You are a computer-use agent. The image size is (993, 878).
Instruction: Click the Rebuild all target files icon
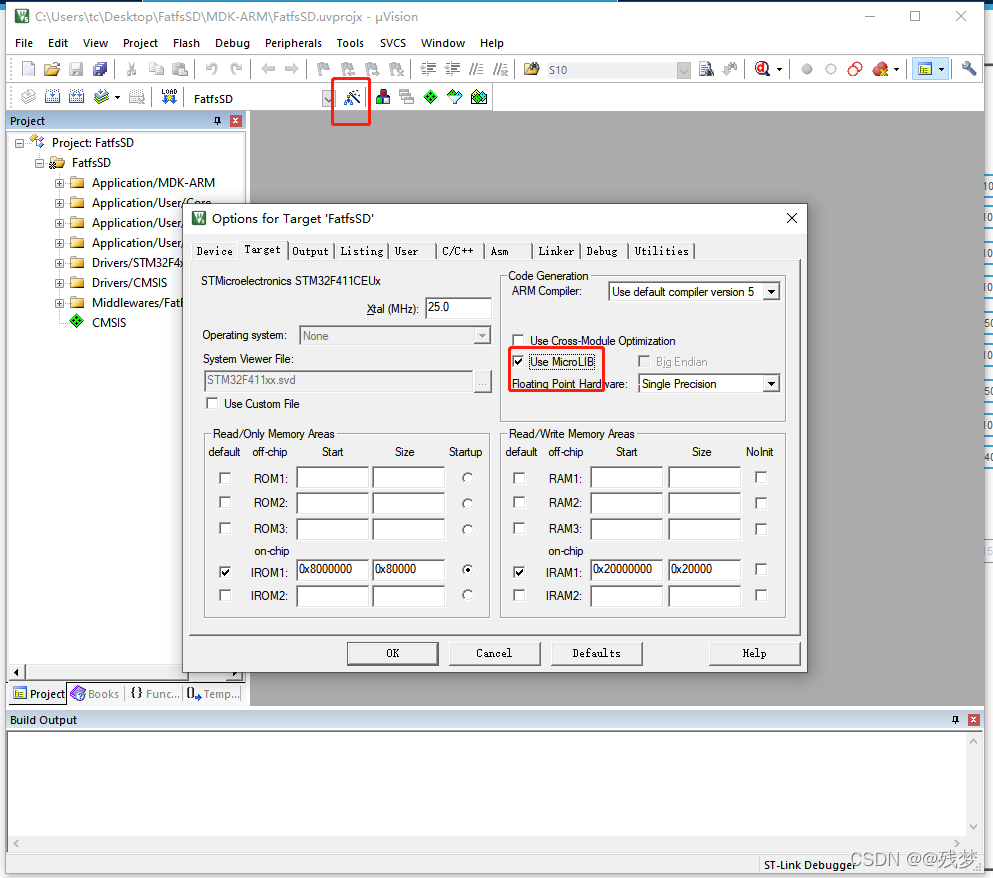pos(75,96)
